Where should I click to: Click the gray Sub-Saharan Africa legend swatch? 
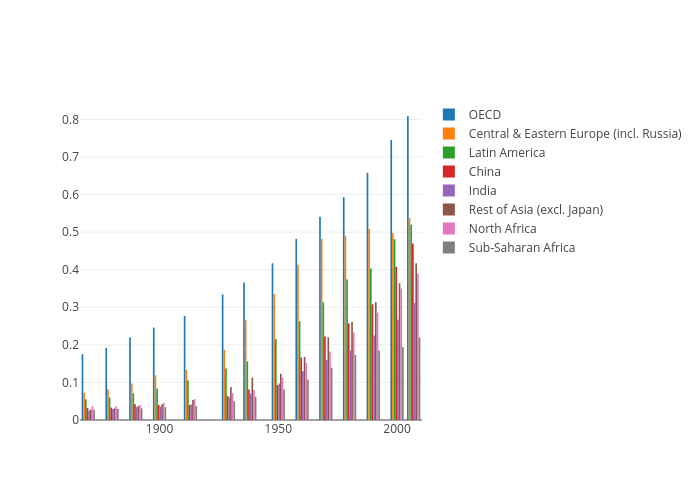[449, 247]
